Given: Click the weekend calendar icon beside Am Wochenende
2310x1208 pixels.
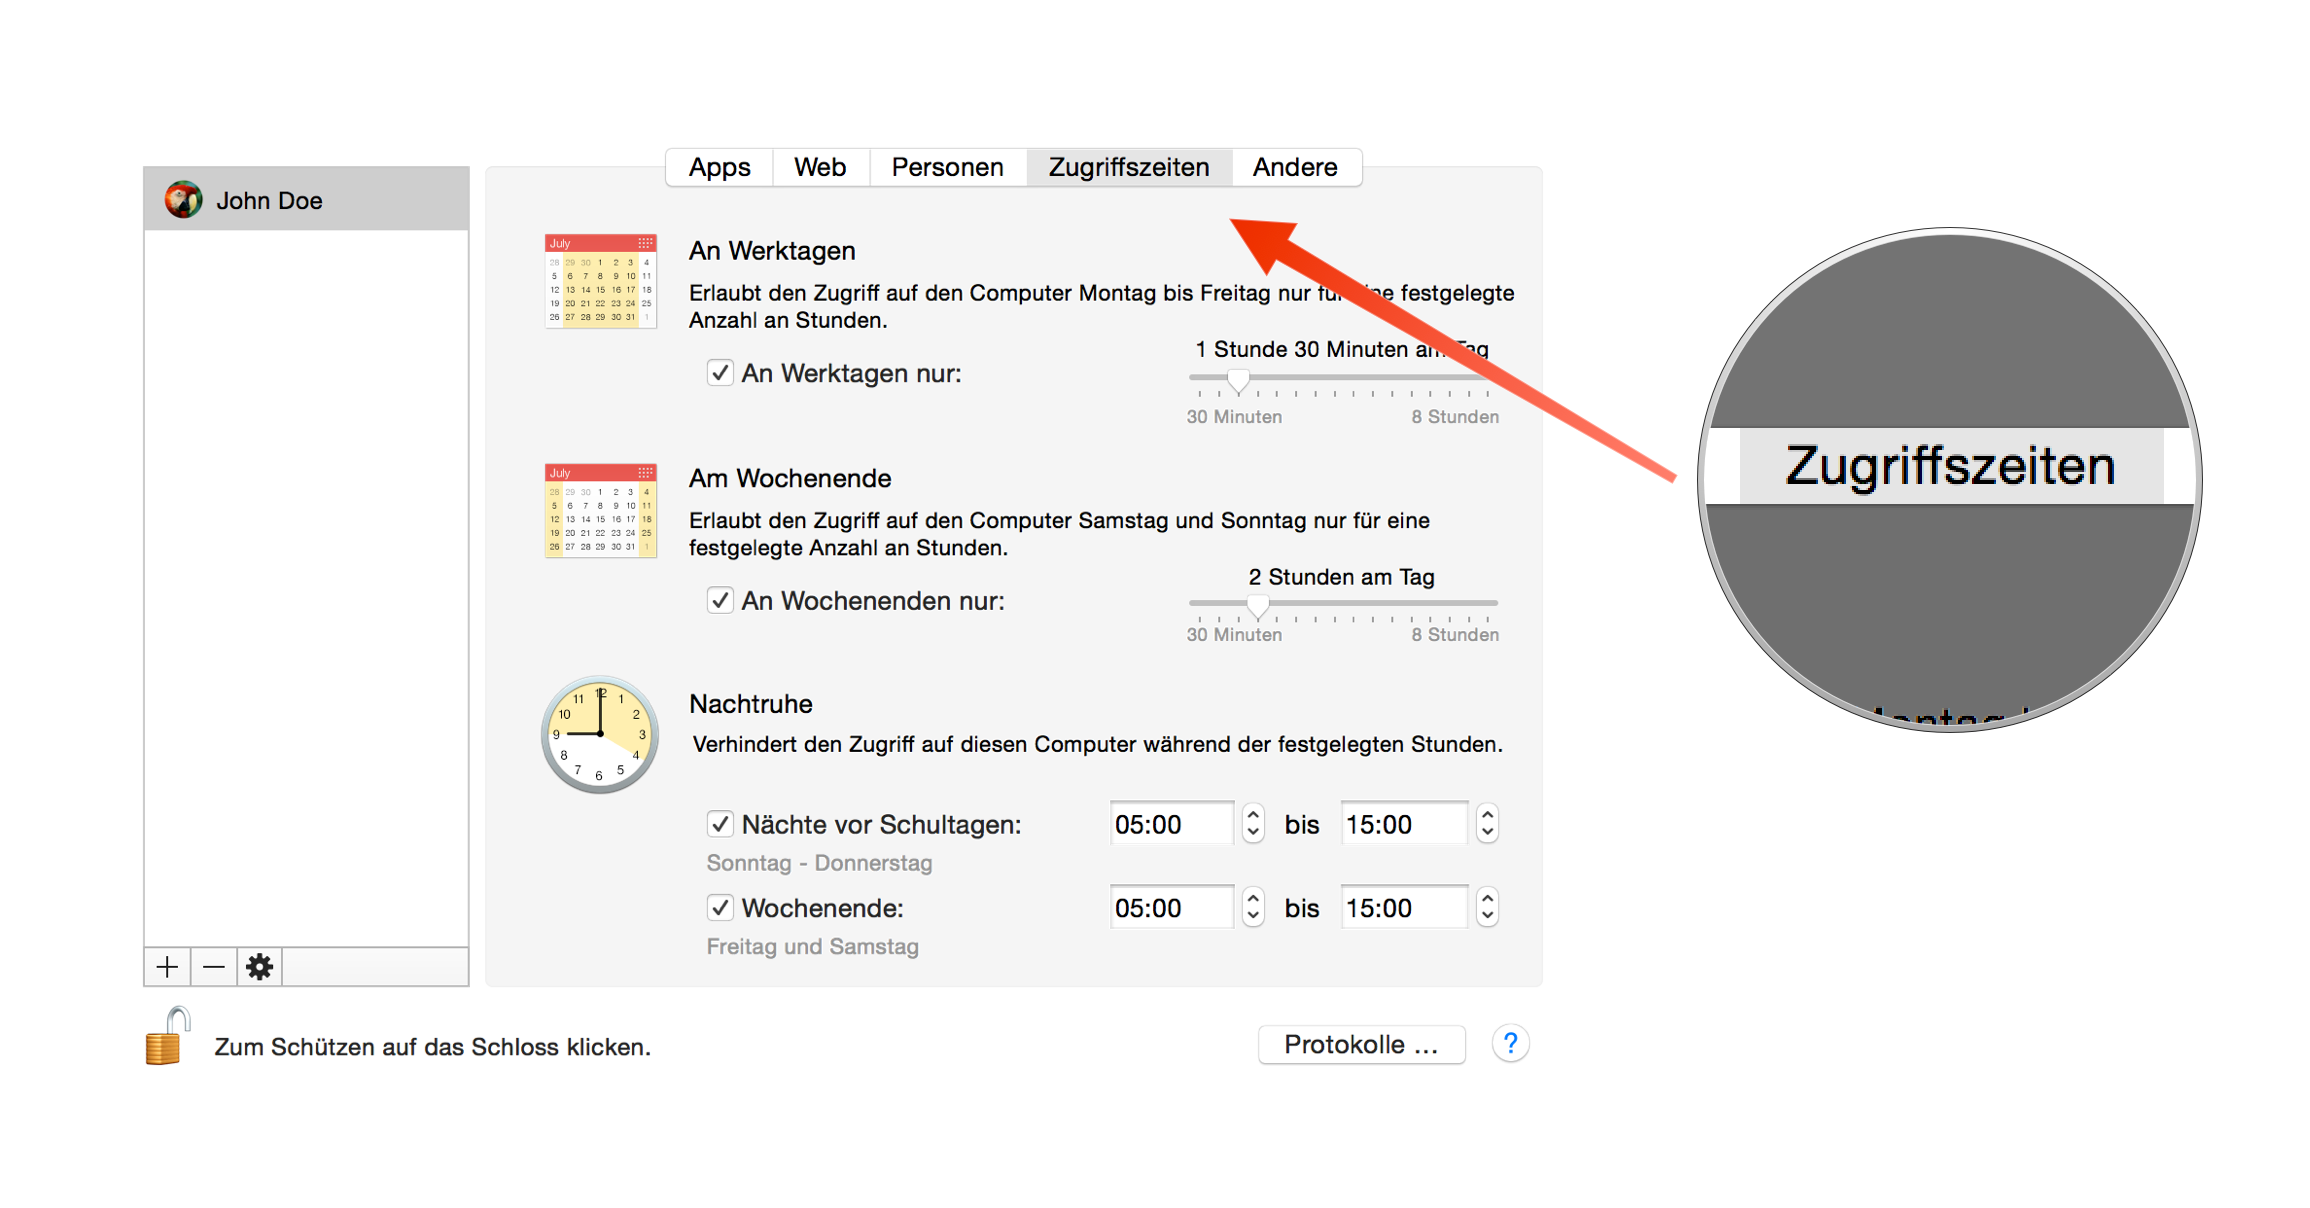Looking at the screenshot, I should tap(601, 510).
